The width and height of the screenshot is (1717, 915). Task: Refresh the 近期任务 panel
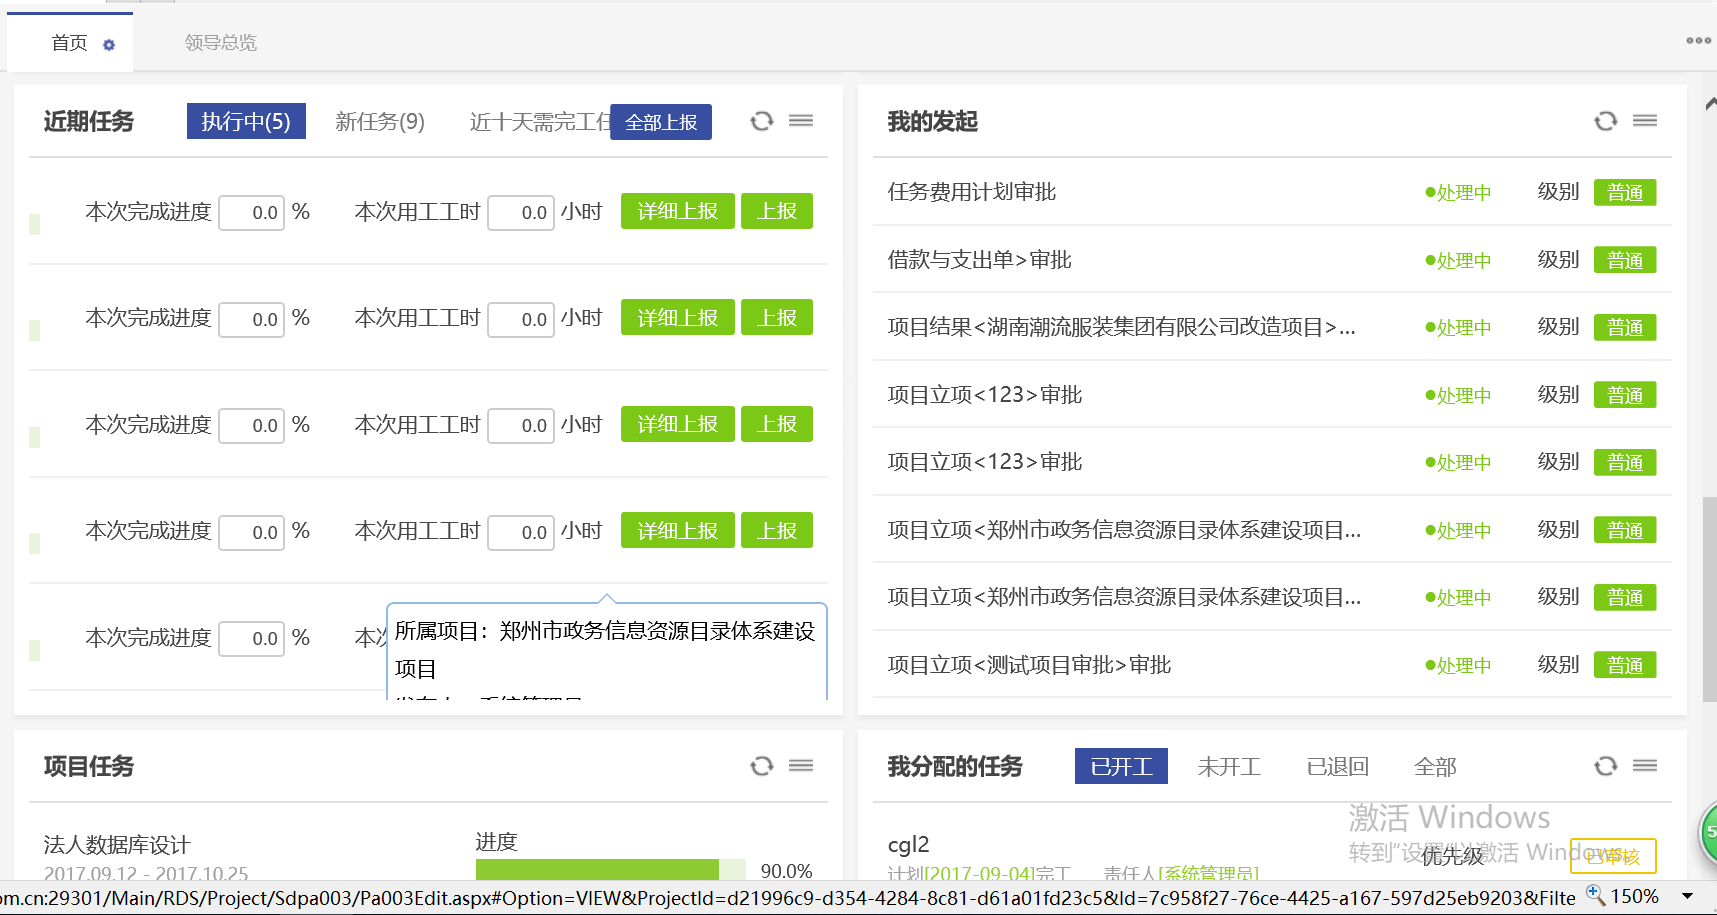762,121
